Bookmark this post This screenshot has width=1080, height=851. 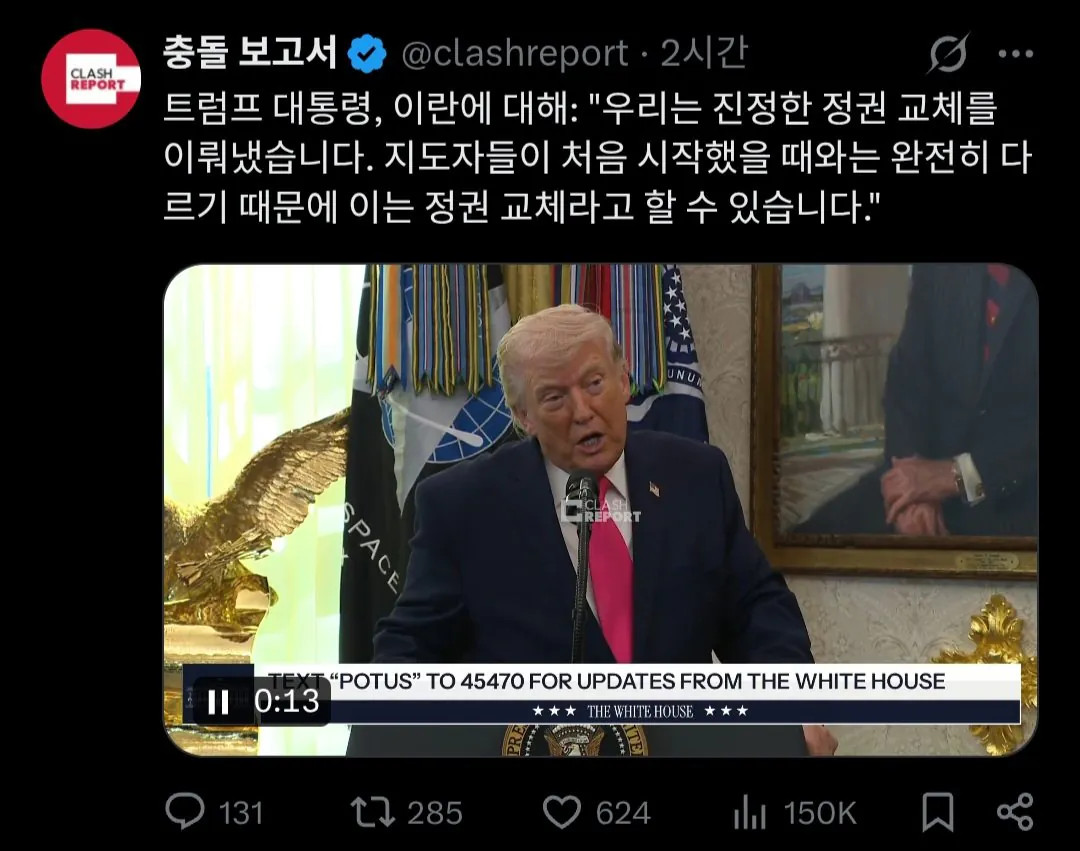(937, 812)
